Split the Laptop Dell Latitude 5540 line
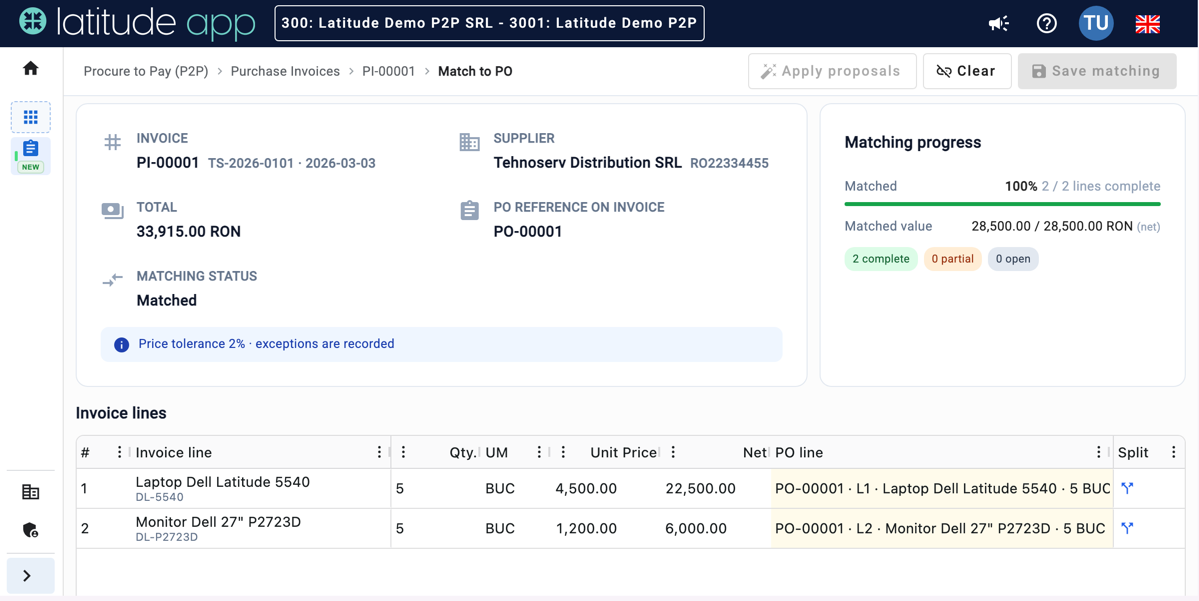The image size is (1199, 601). pyautogui.click(x=1126, y=488)
